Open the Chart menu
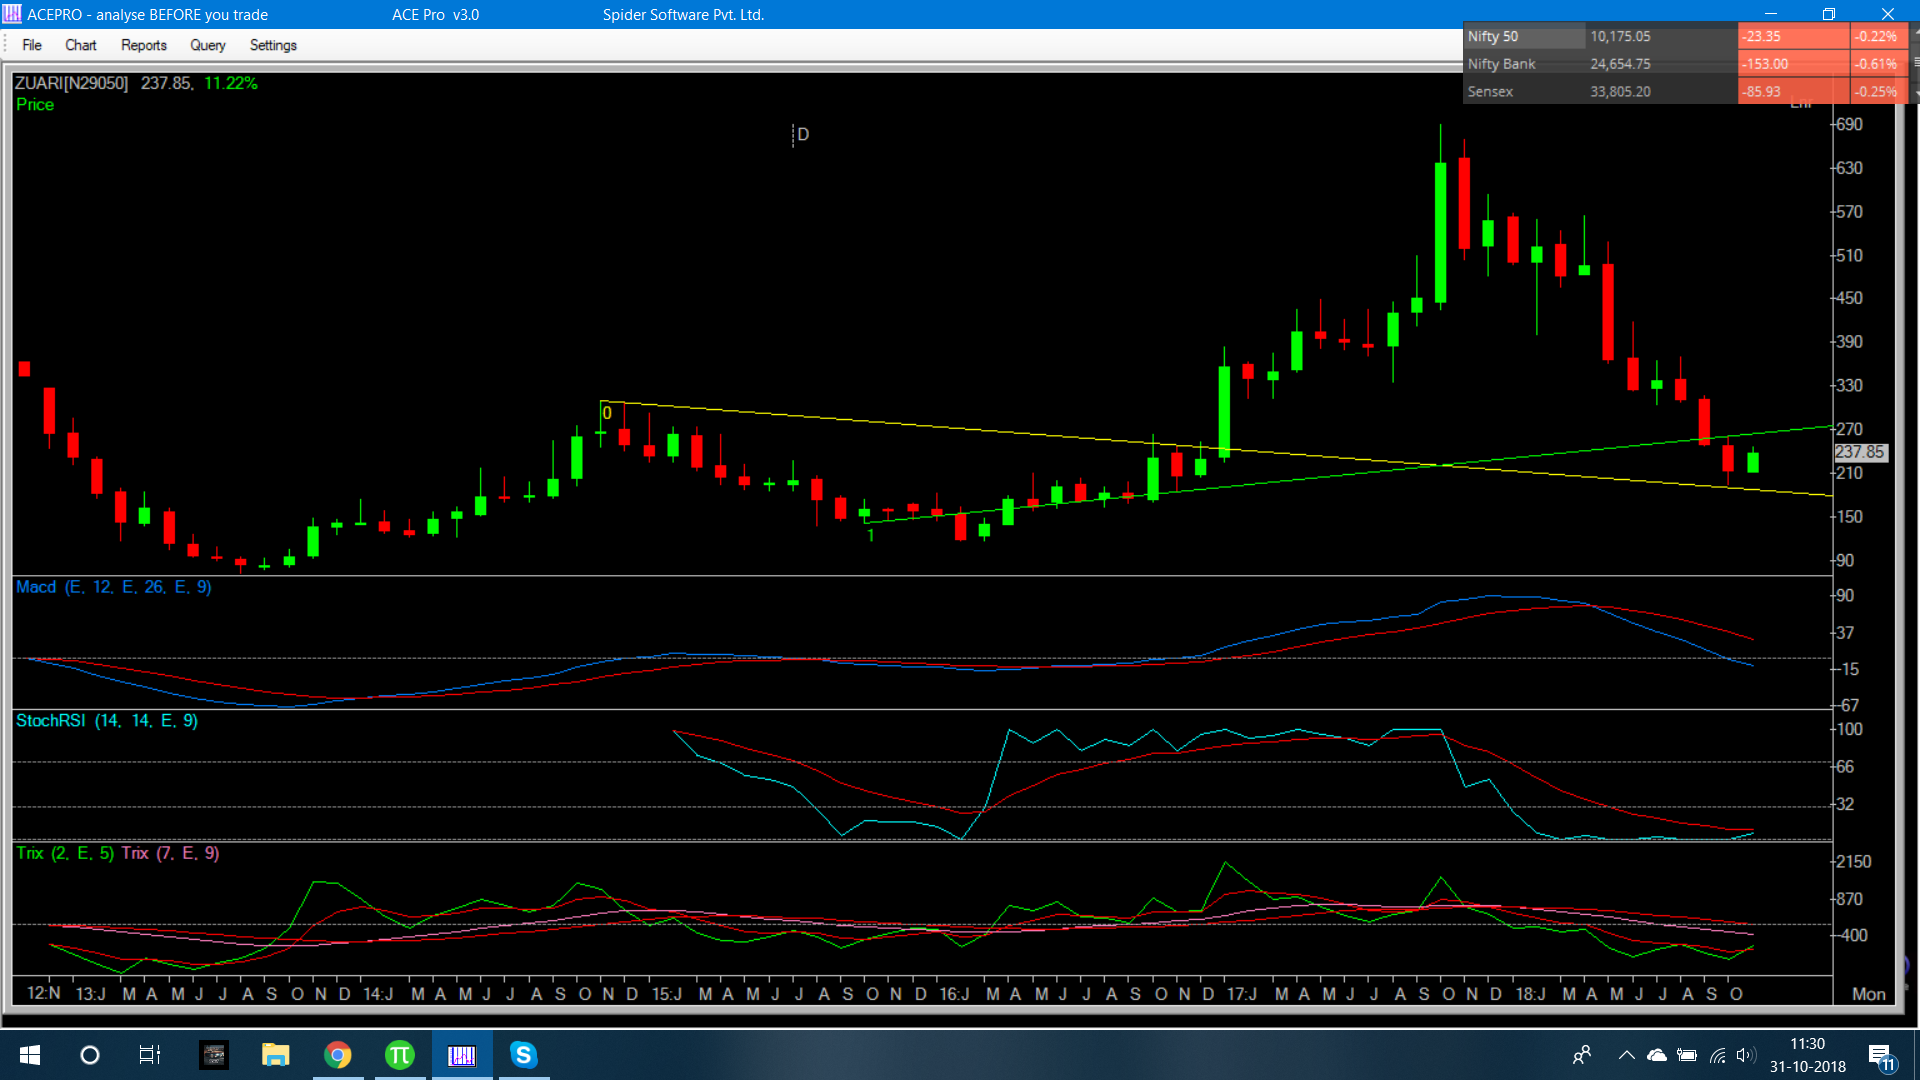Screen dimensions: 1920x1080 click(80, 45)
